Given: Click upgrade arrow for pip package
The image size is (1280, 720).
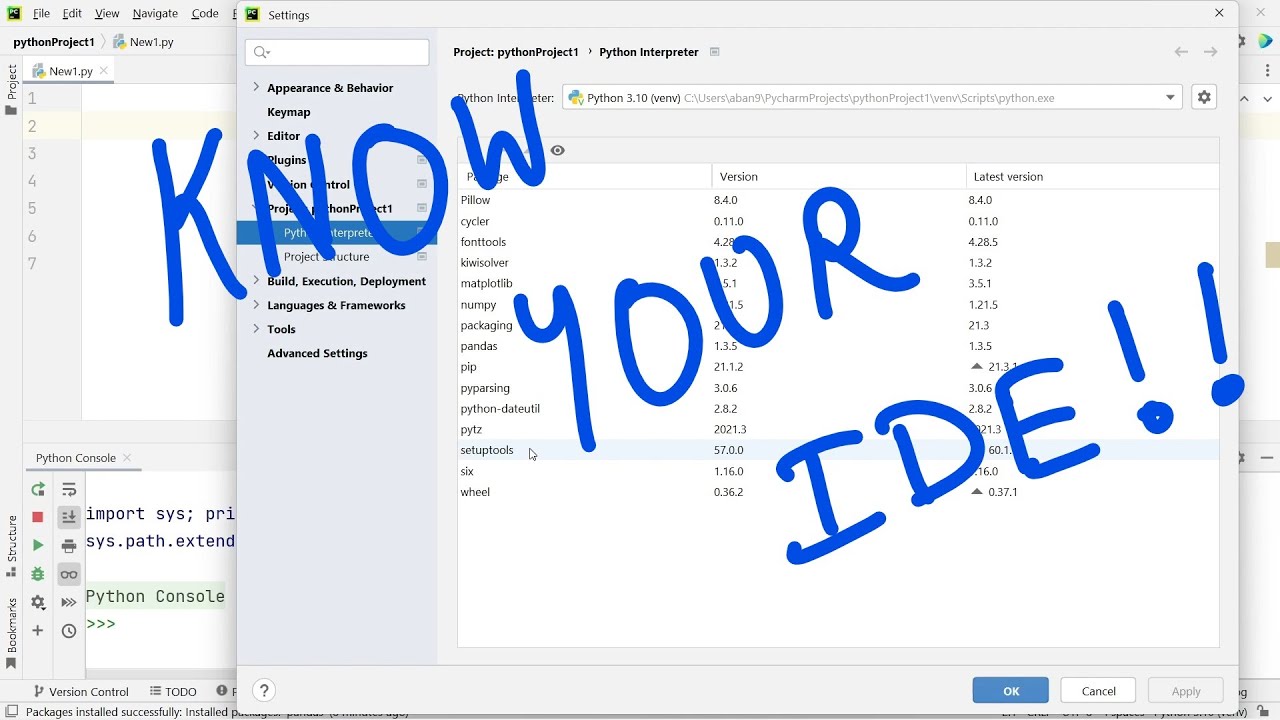Looking at the screenshot, I should [977, 367].
